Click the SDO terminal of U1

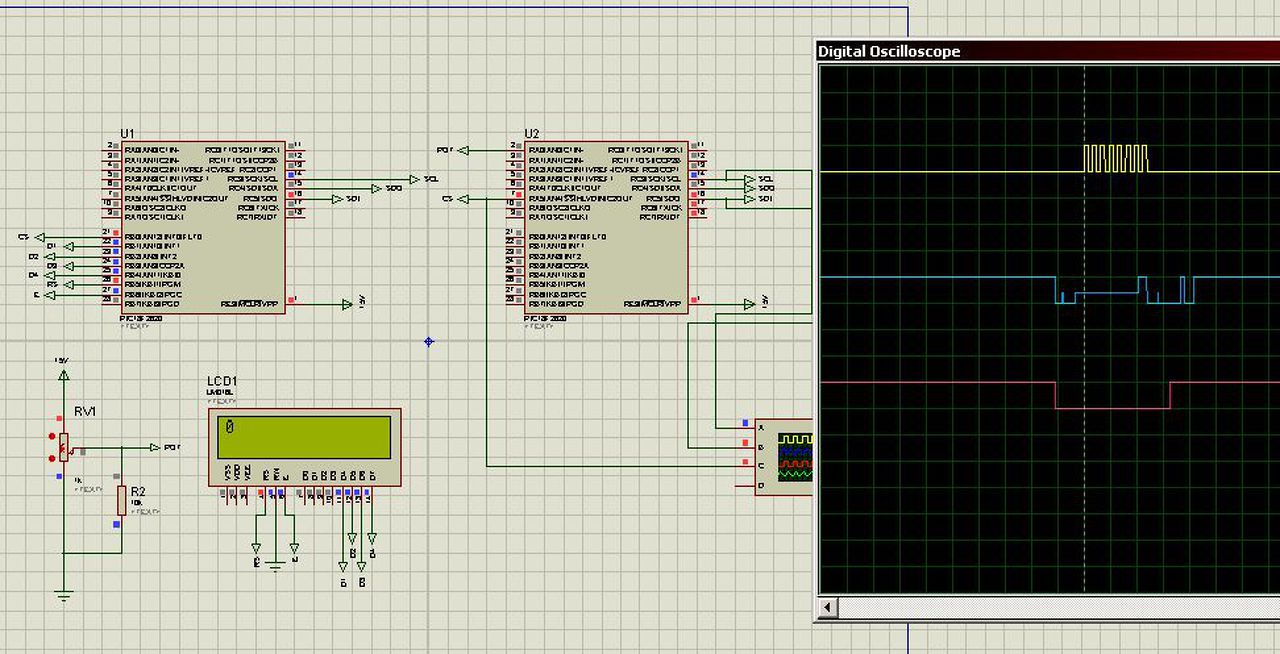[386, 188]
